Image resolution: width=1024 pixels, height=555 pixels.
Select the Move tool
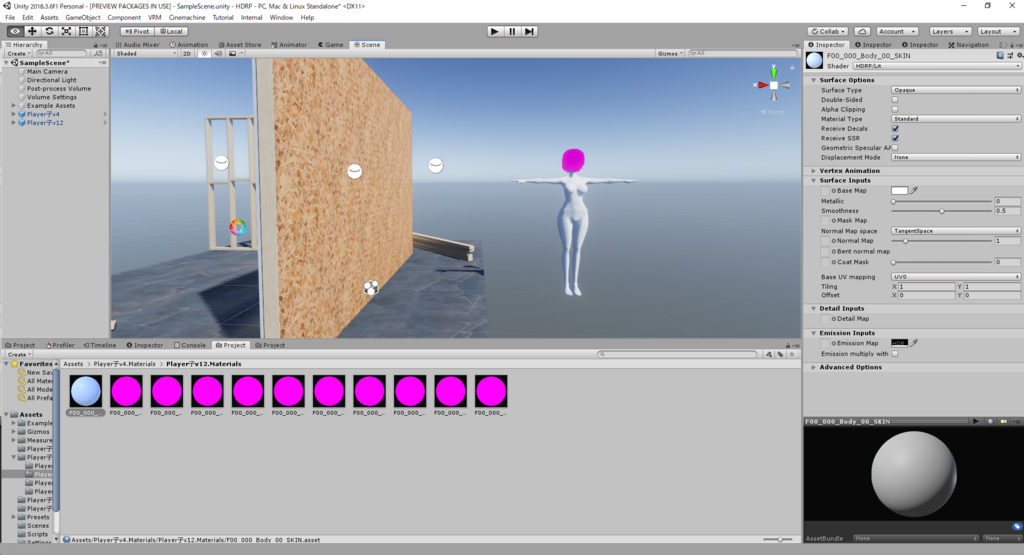tap(32, 31)
